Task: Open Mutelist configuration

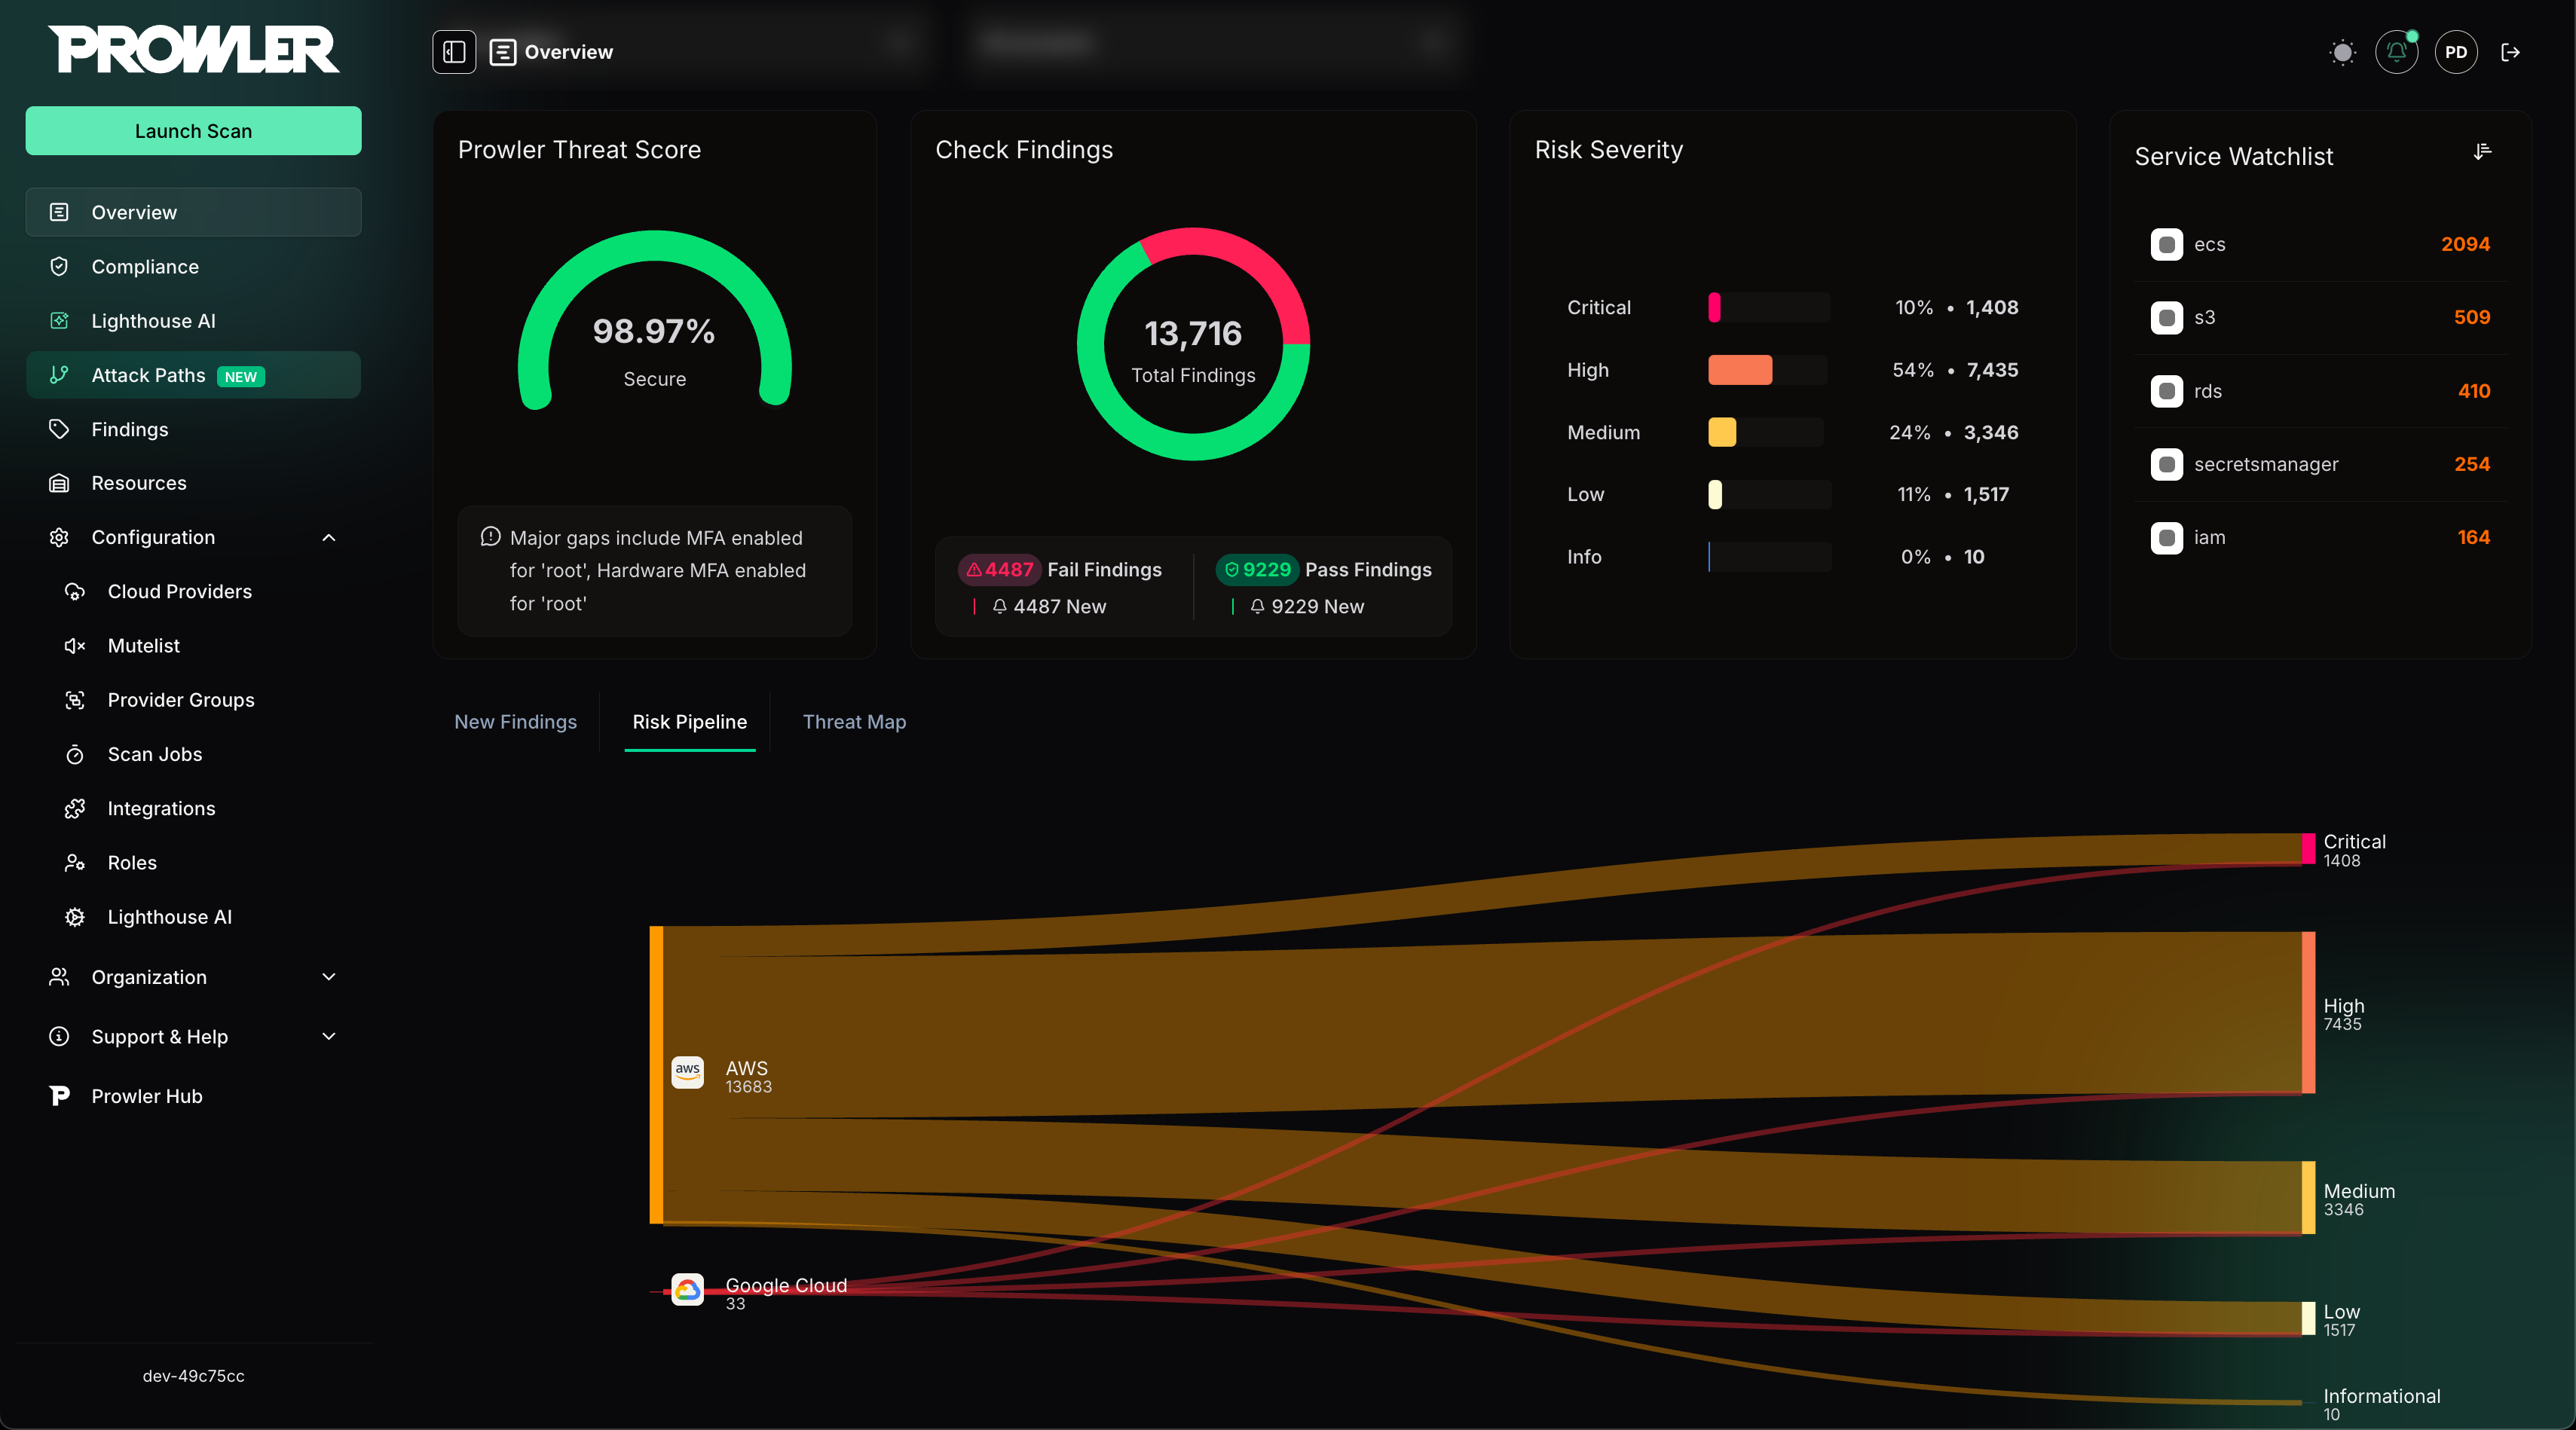Action: click(143, 646)
